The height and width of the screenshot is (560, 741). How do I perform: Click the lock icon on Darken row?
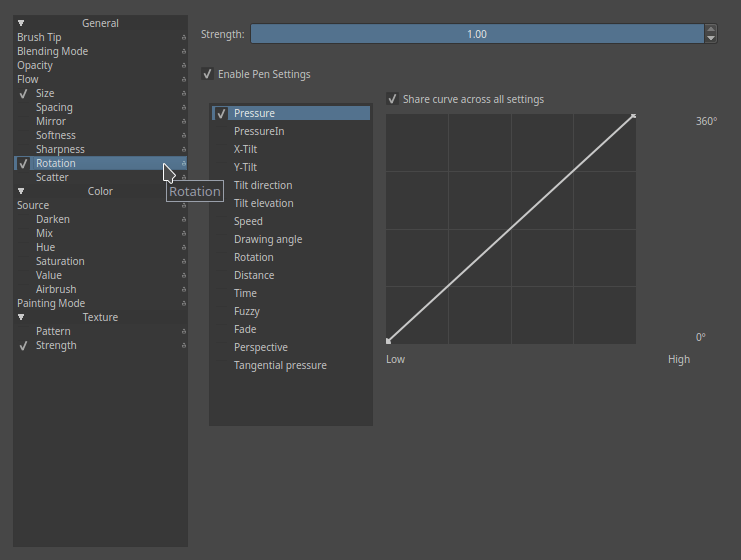tap(184, 220)
